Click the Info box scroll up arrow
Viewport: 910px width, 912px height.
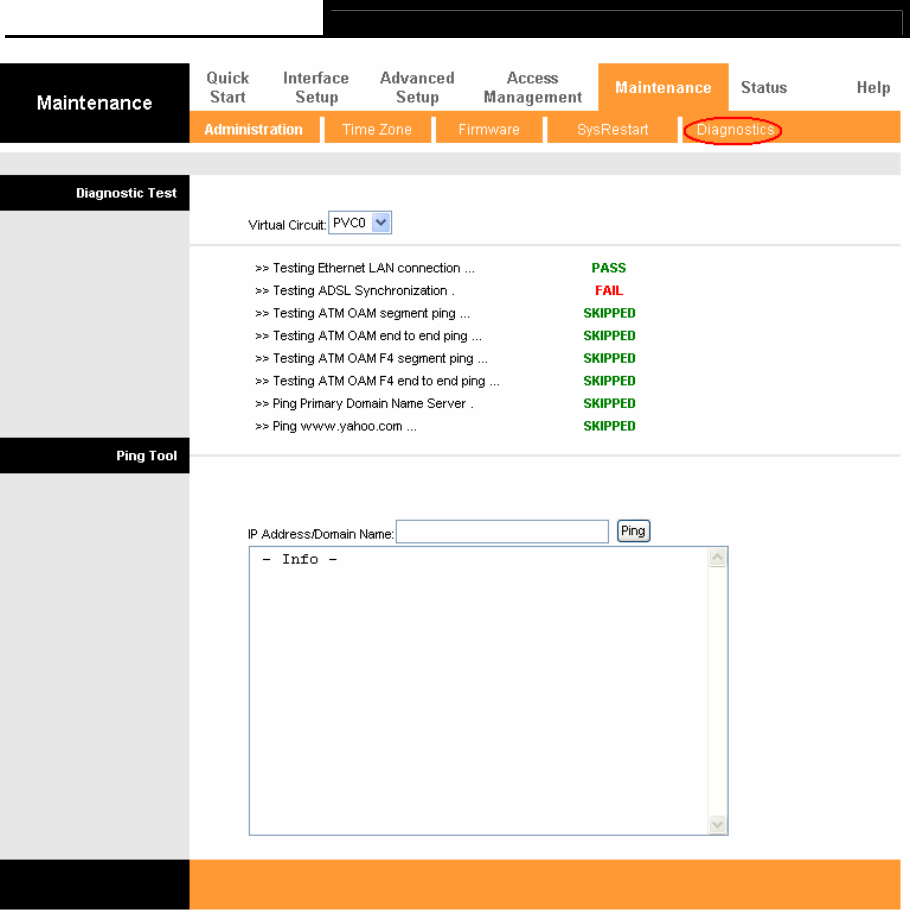pos(718,558)
